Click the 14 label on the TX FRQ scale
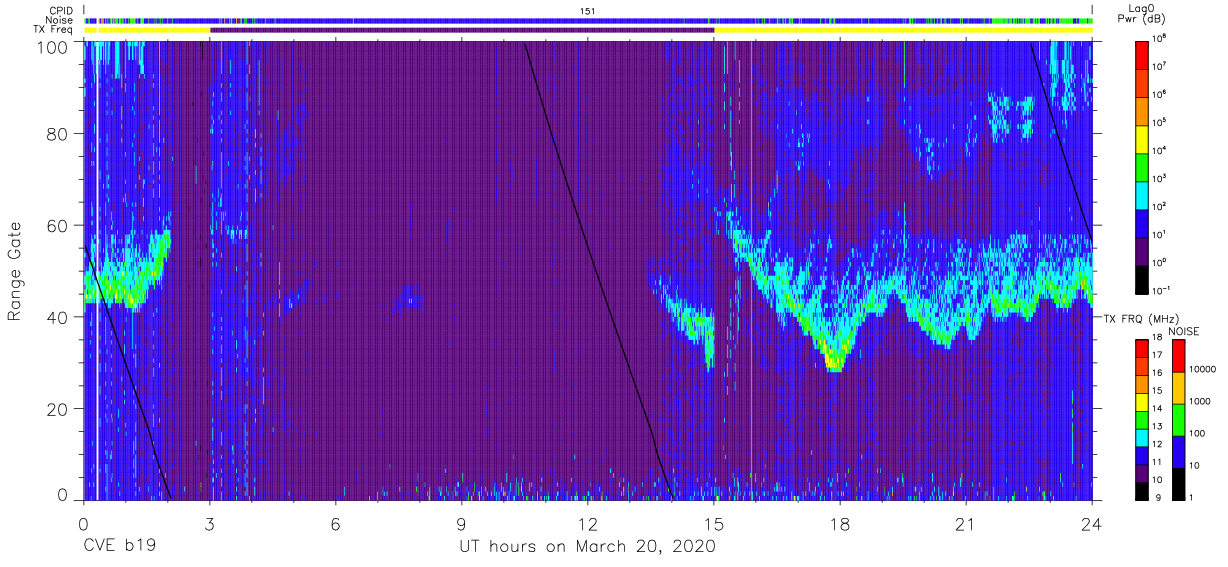Screen dimensions: 1228x567 [x=1156, y=408]
